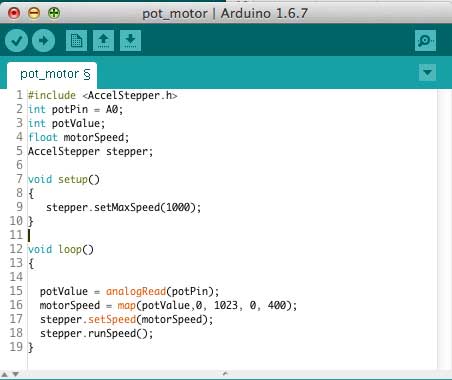Click the console divider up arrow
This screenshot has width=452, height=380.
[5, 374]
